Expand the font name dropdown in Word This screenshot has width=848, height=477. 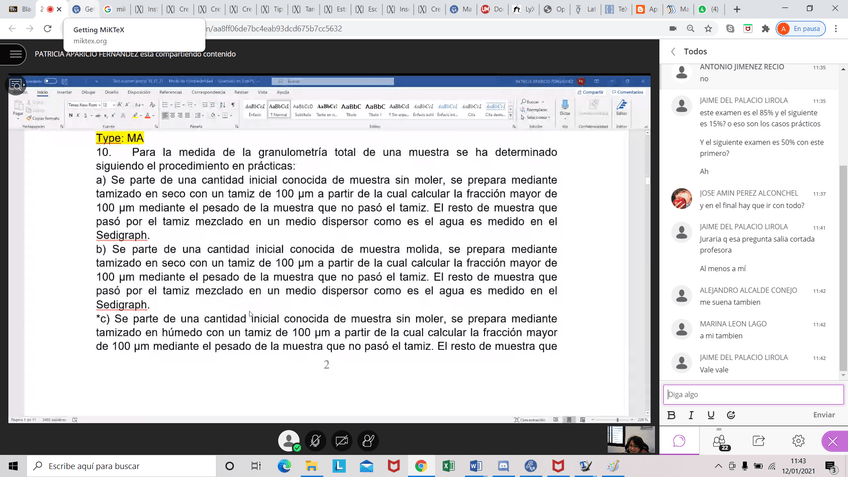101,104
